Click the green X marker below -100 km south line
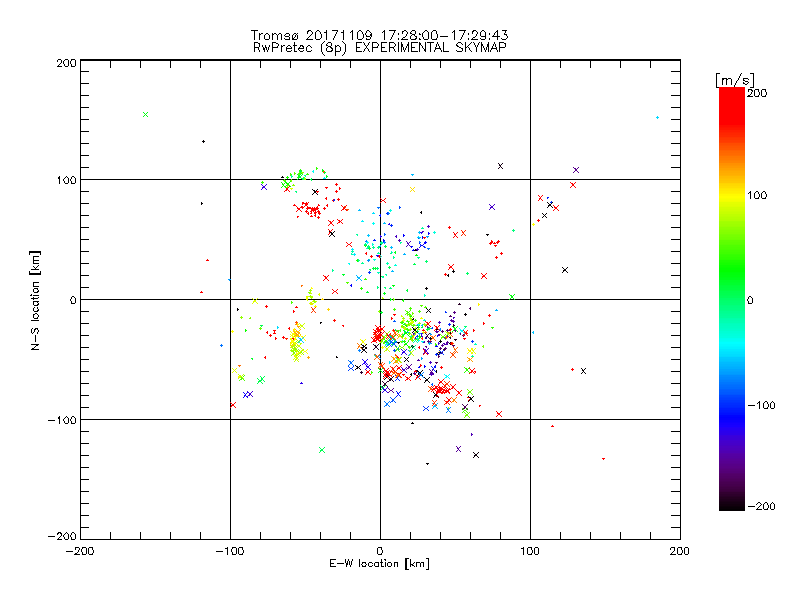Viewport: 800px width, 600px height. click(x=322, y=450)
